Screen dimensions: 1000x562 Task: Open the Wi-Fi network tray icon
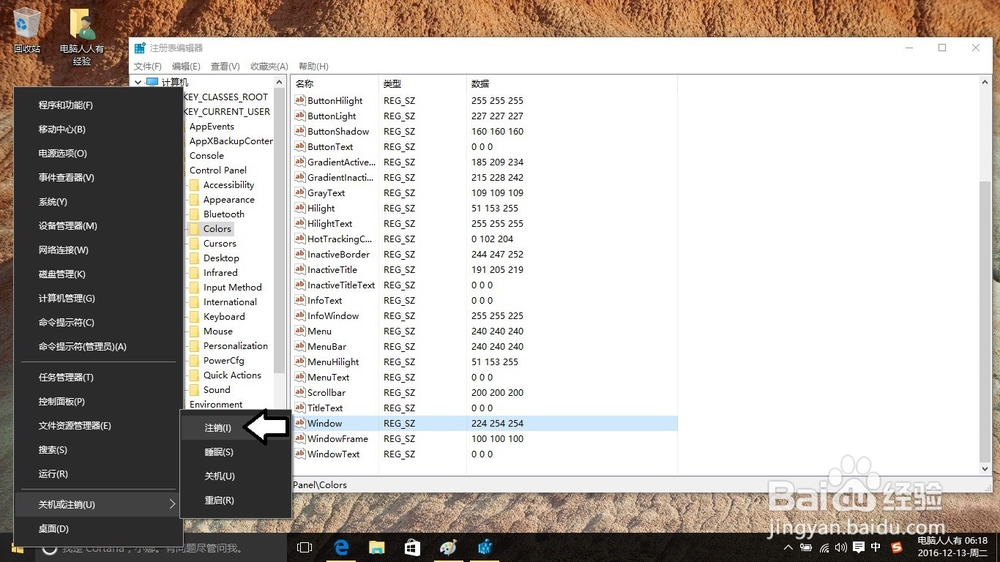[x=825, y=547]
